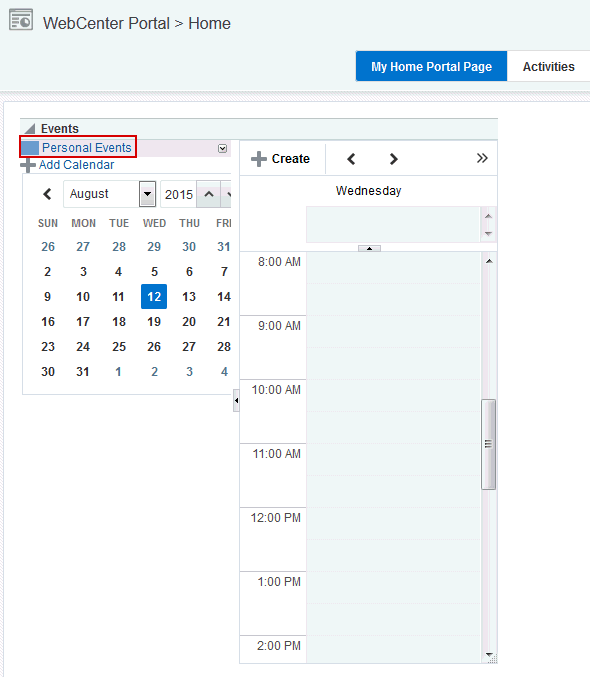Increase the year with up arrow
Screen dimensions: 590x677
click(209, 194)
